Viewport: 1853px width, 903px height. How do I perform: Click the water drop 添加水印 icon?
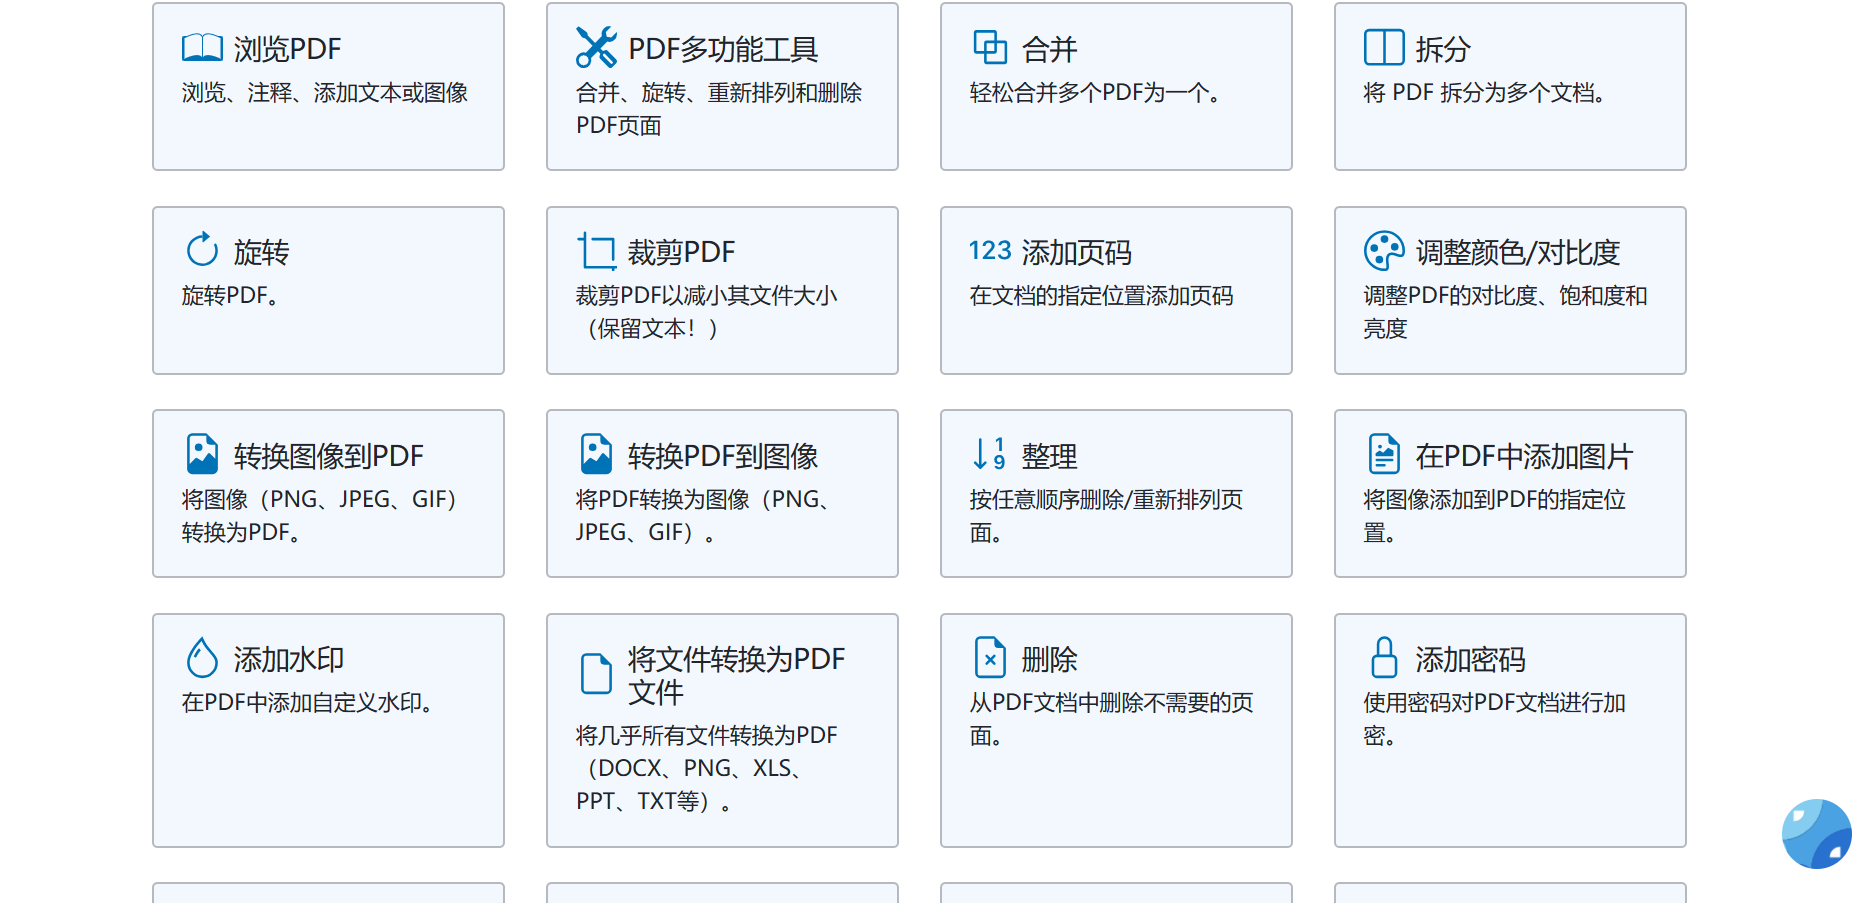[202, 658]
